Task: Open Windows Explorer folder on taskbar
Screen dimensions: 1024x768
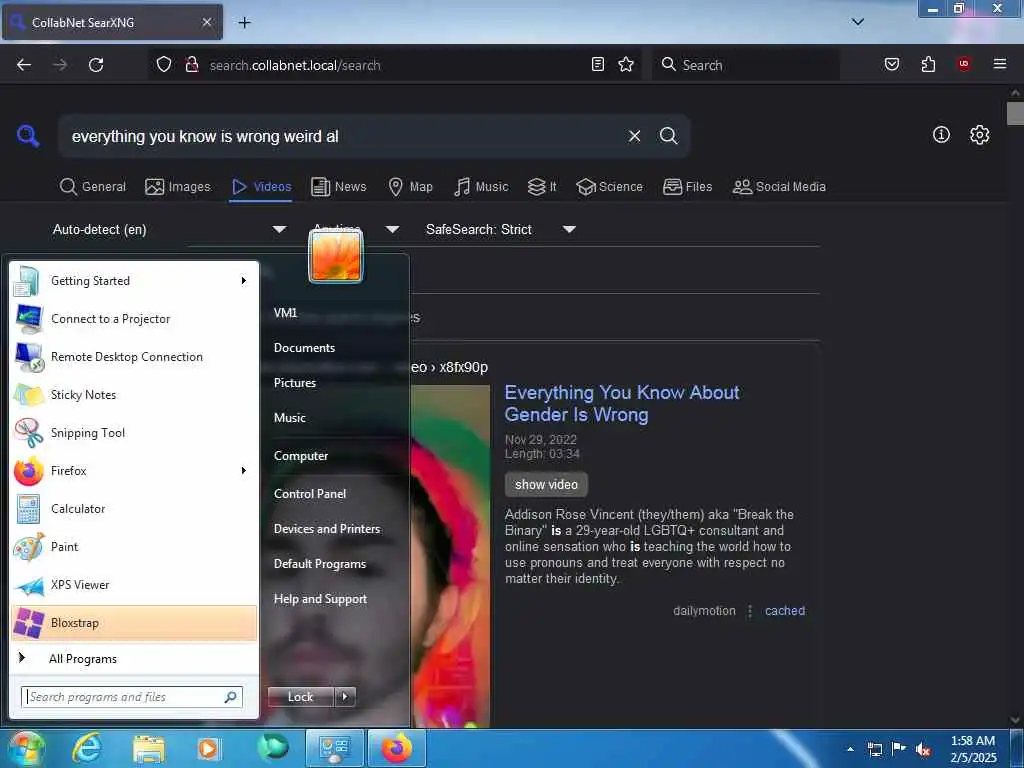Action: click(x=149, y=748)
